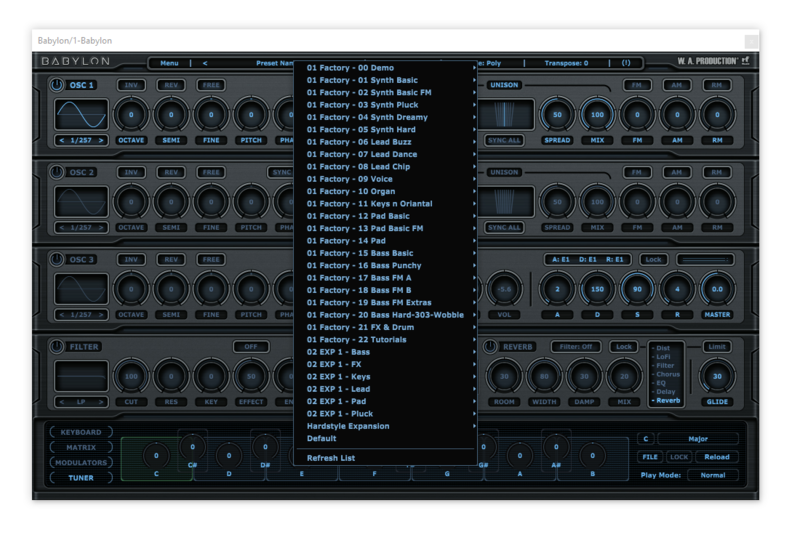Toggle the OSC 2 power icon
800x556 pixels.
point(56,172)
